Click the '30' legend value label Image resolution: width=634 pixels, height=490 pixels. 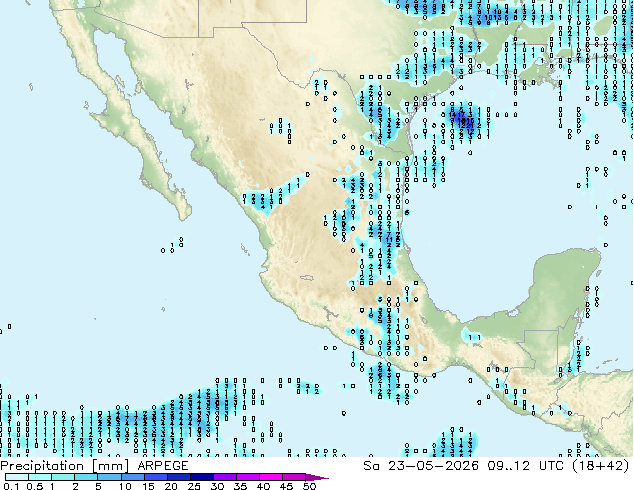(217, 486)
